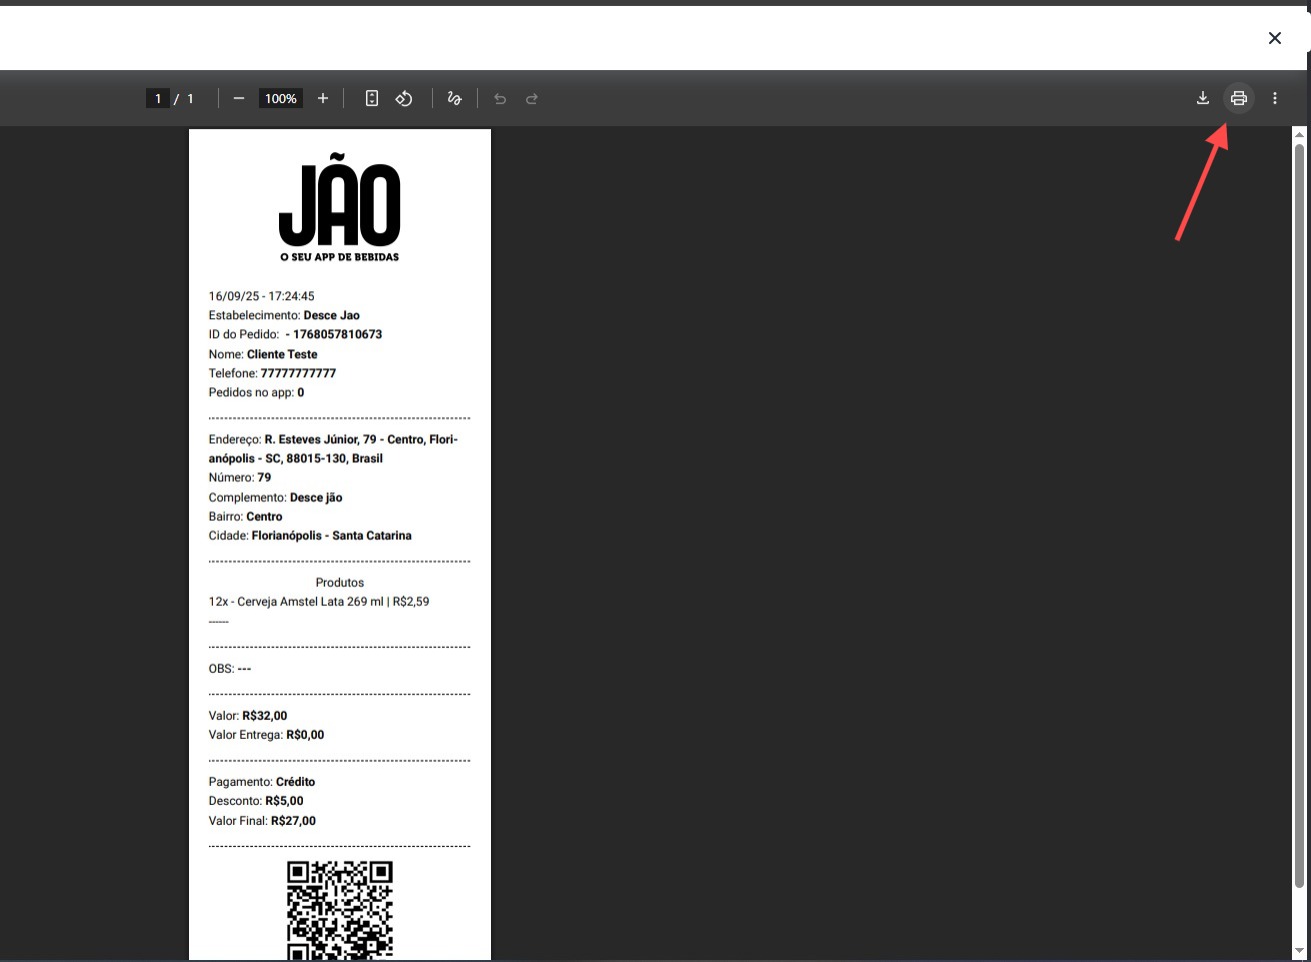Click the 100% zoom level field
Image resolution: width=1311 pixels, height=962 pixels.
pyautogui.click(x=281, y=99)
